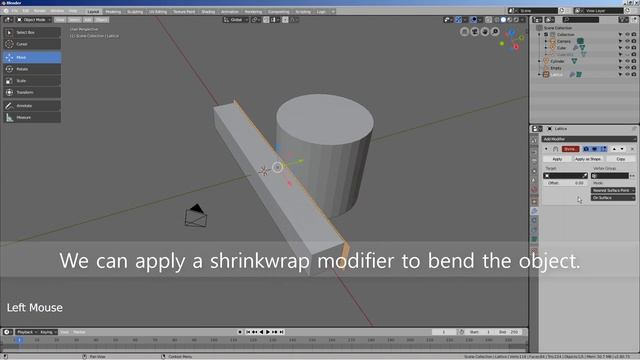Image resolution: width=640 pixels, height=360 pixels.
Task: Select the Annotate tool
Action: click(32, 106)
